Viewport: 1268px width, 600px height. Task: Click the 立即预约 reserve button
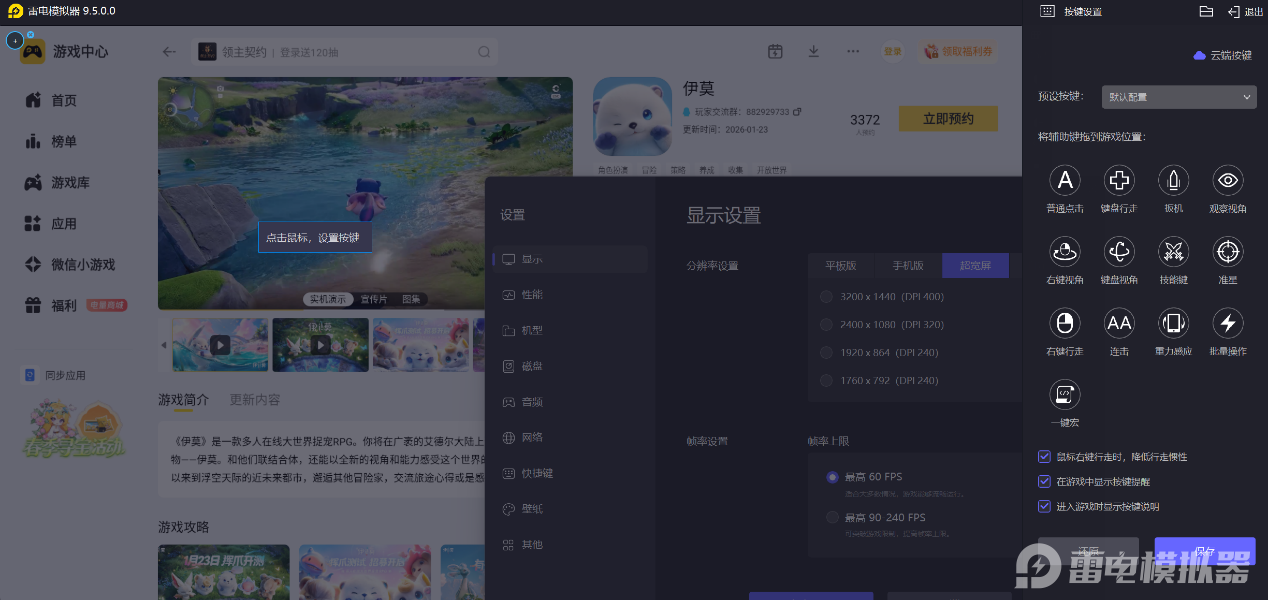948,119
